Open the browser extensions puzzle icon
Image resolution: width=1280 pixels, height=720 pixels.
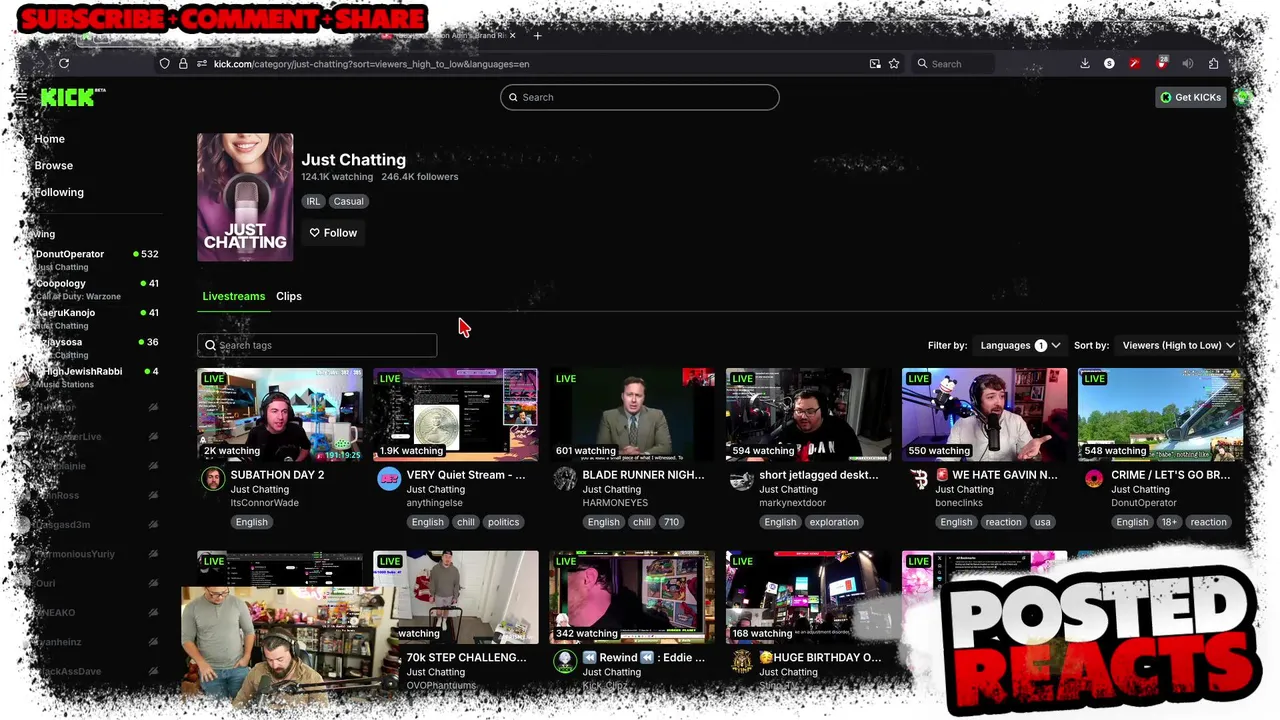tap(1213, 64)
